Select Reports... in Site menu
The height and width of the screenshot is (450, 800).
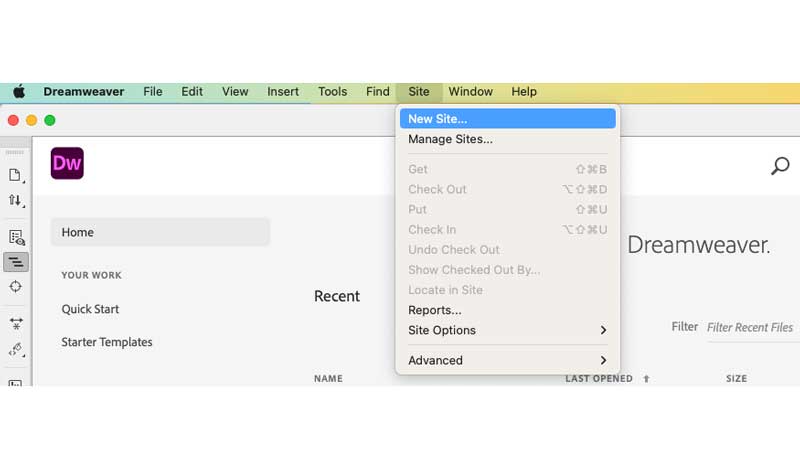pyautogui.click(x=508, y=310)
